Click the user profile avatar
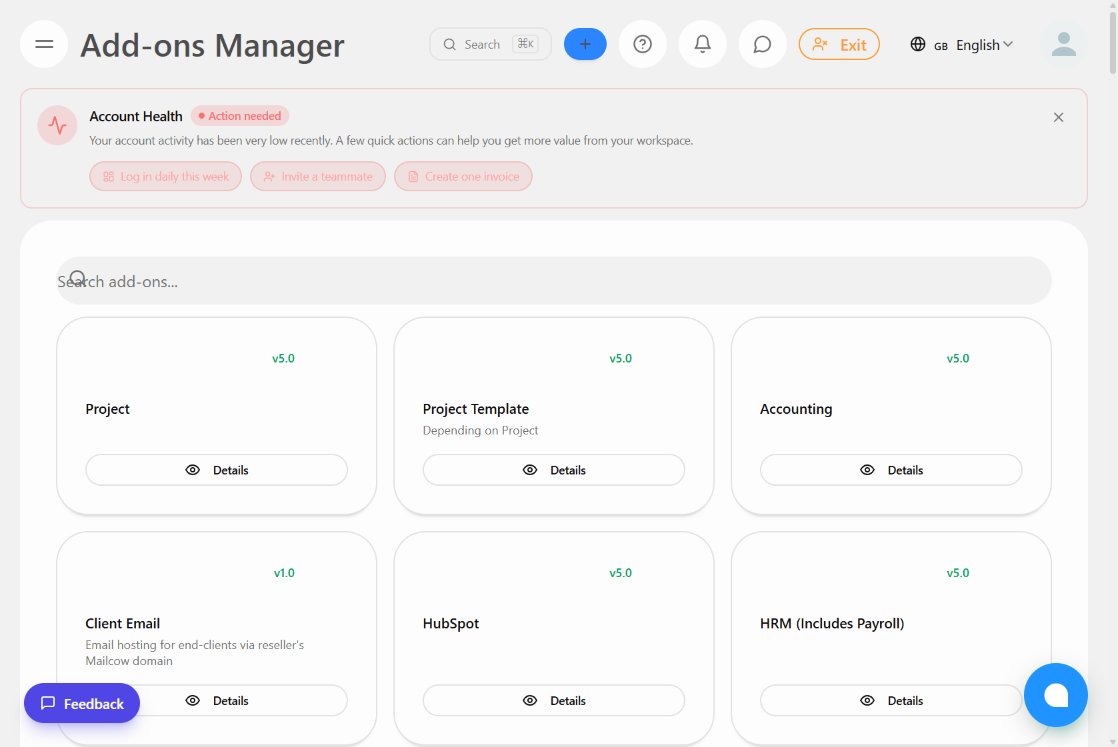This screenshot has height=747, width=1118. tap(1062, 43)
